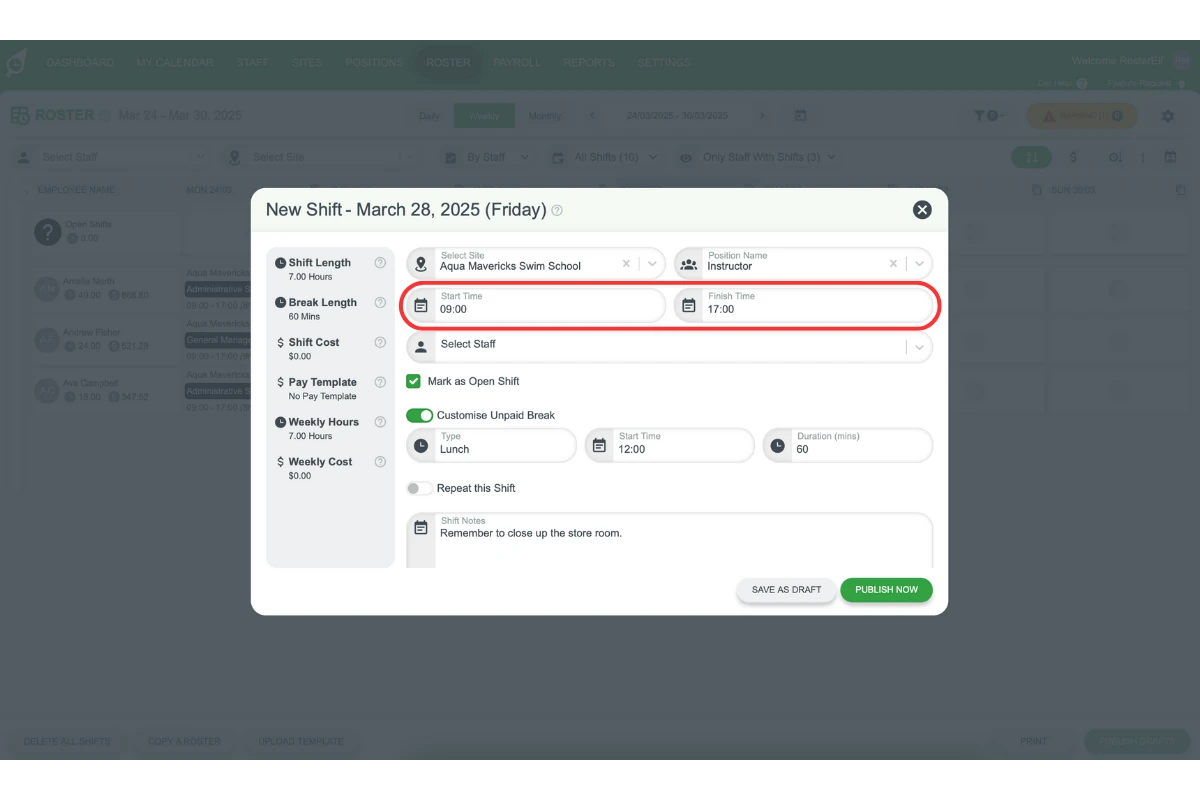The image size is (1200, 800).
Task: Clear the Instructor position selection
Action: tap(894, 264)
